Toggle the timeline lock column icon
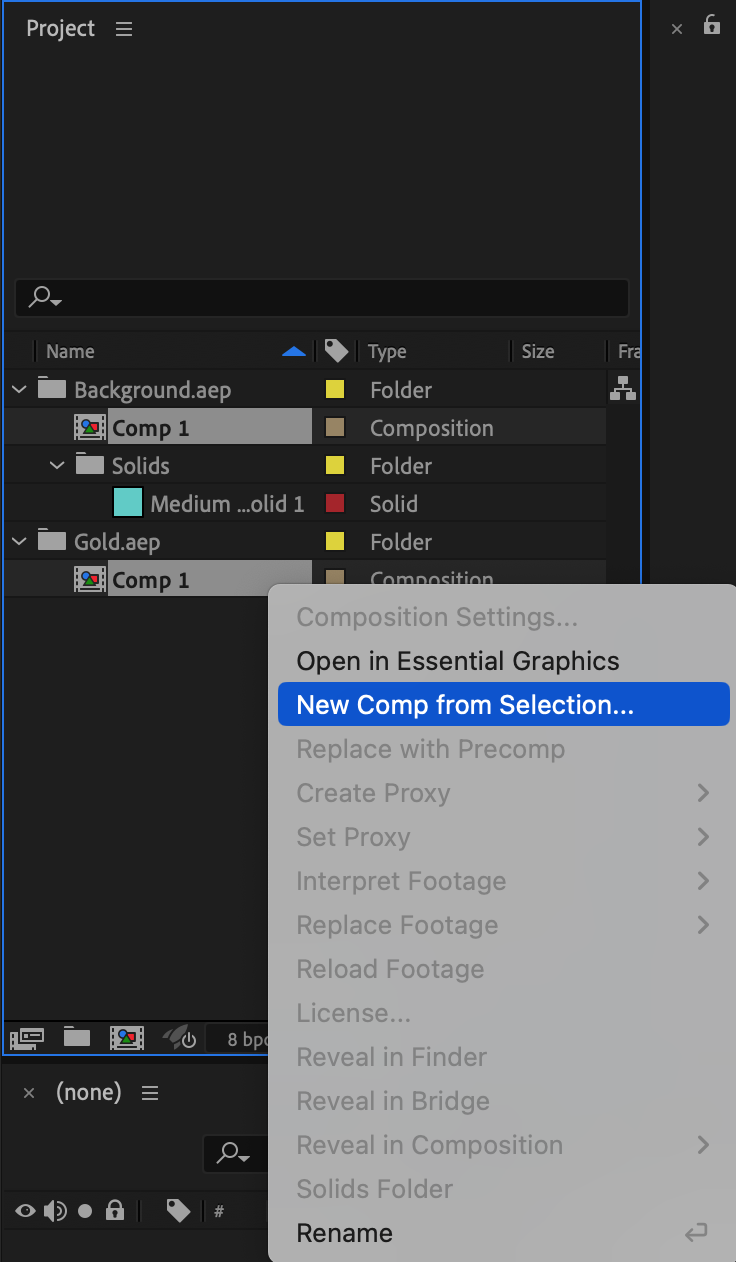This screenshot has height=1262, width=736. click(115, 1211)
